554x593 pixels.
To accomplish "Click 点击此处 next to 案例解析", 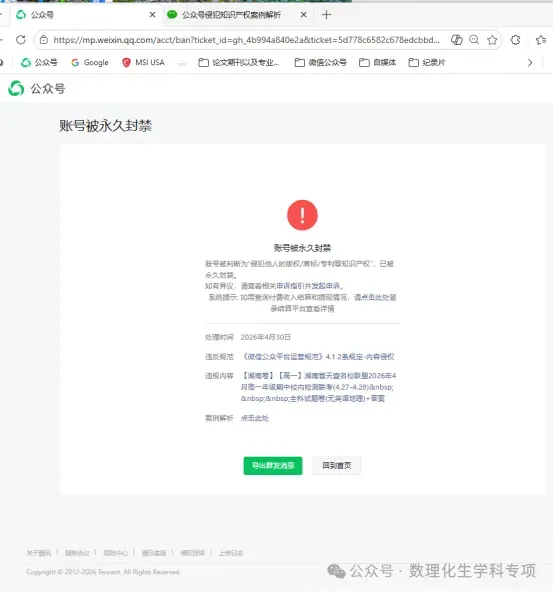I will click(255, 418).
